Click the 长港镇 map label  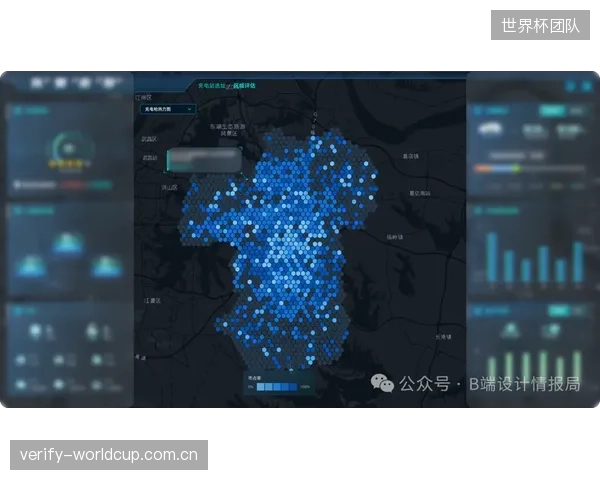click(443, 337)
